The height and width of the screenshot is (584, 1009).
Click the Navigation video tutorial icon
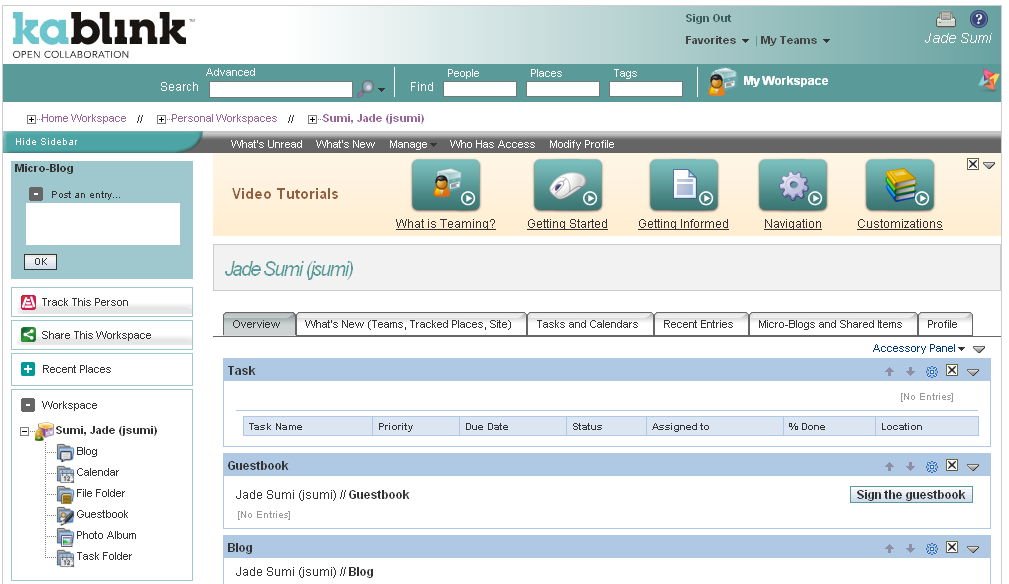(792, 185)
